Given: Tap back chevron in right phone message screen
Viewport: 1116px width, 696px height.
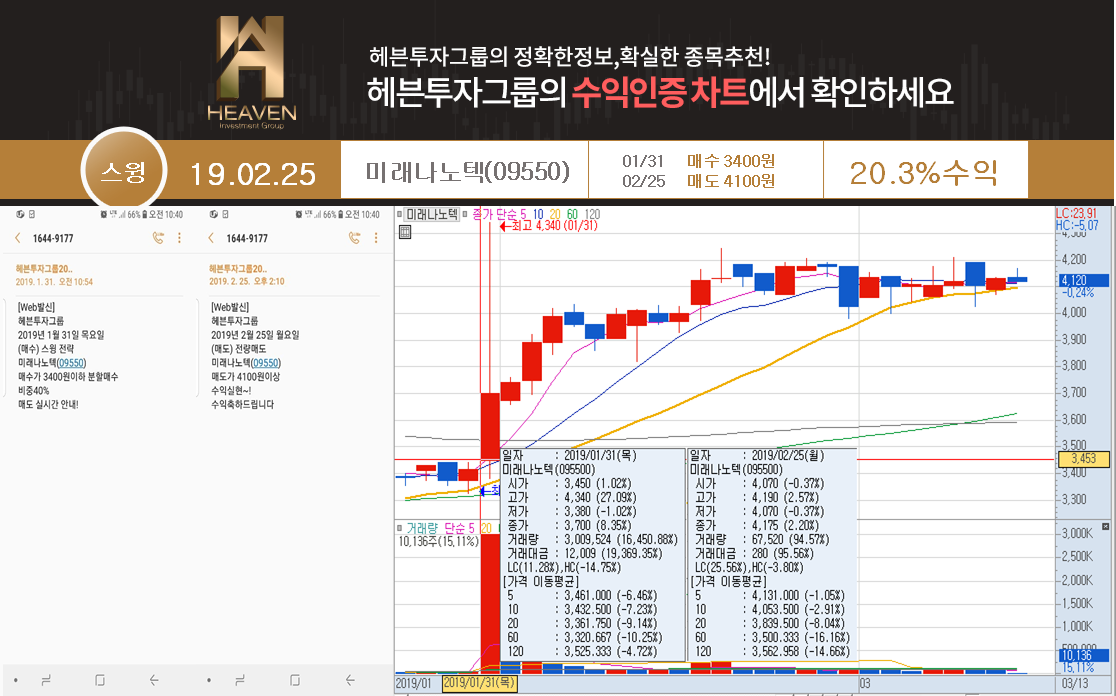Looking at the screenshot, I should click(211, 238).
